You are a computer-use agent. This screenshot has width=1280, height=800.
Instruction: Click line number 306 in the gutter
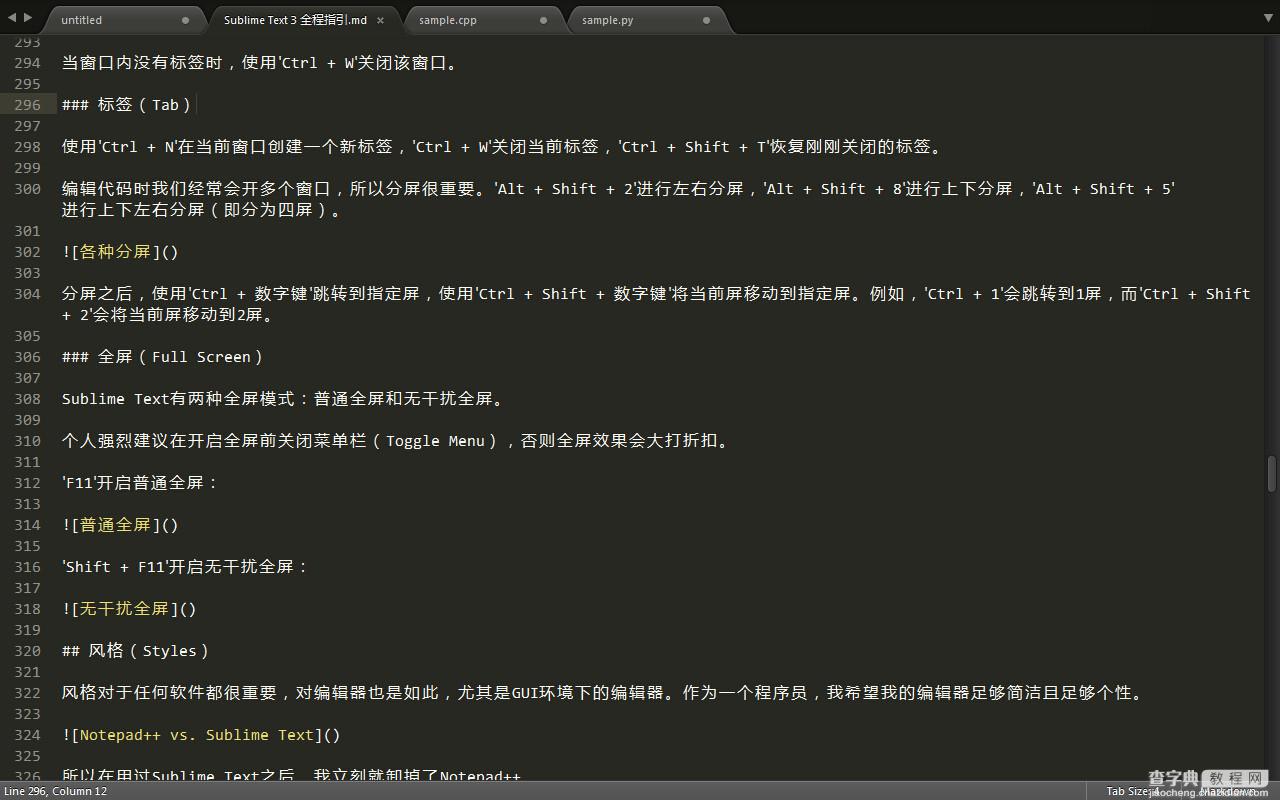coord(27,357)
